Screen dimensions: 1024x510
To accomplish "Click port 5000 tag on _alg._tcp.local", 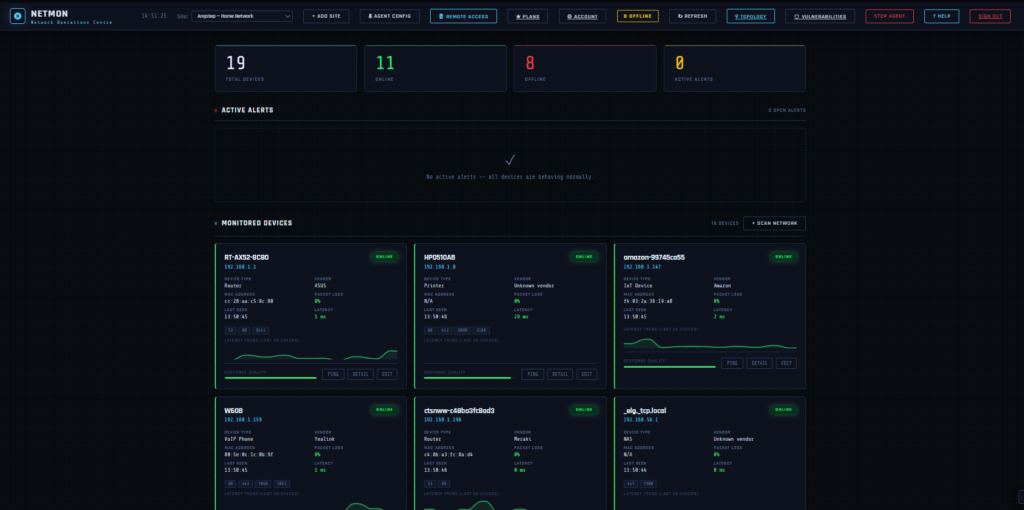I will point(648,484).
